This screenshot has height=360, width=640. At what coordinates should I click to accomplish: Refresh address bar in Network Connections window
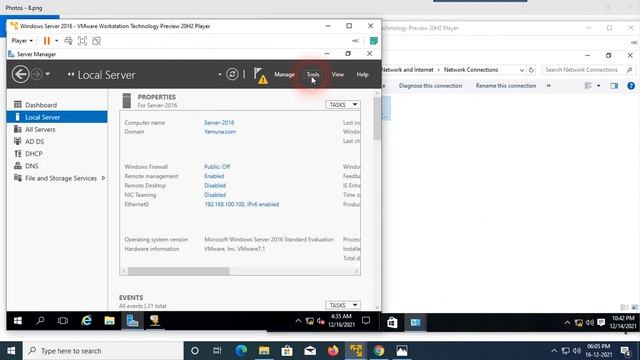[531, 70]
